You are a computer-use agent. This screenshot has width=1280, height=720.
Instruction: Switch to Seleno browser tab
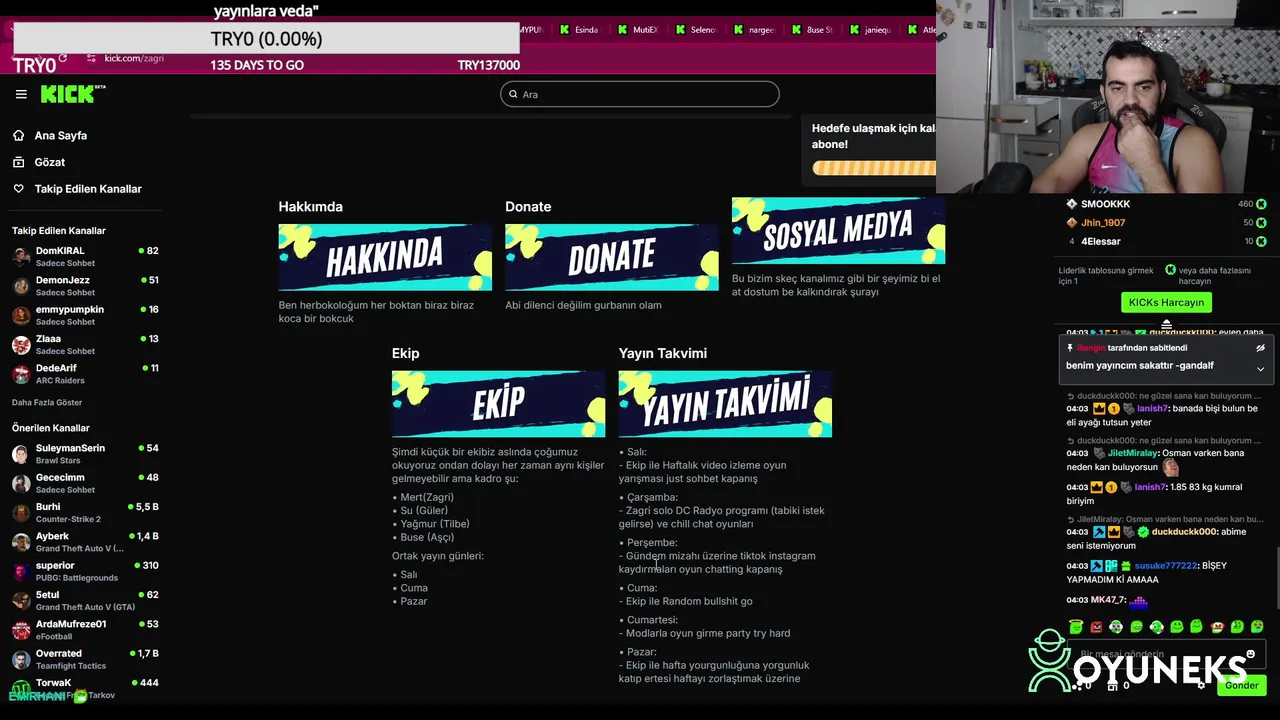[696, 30]
